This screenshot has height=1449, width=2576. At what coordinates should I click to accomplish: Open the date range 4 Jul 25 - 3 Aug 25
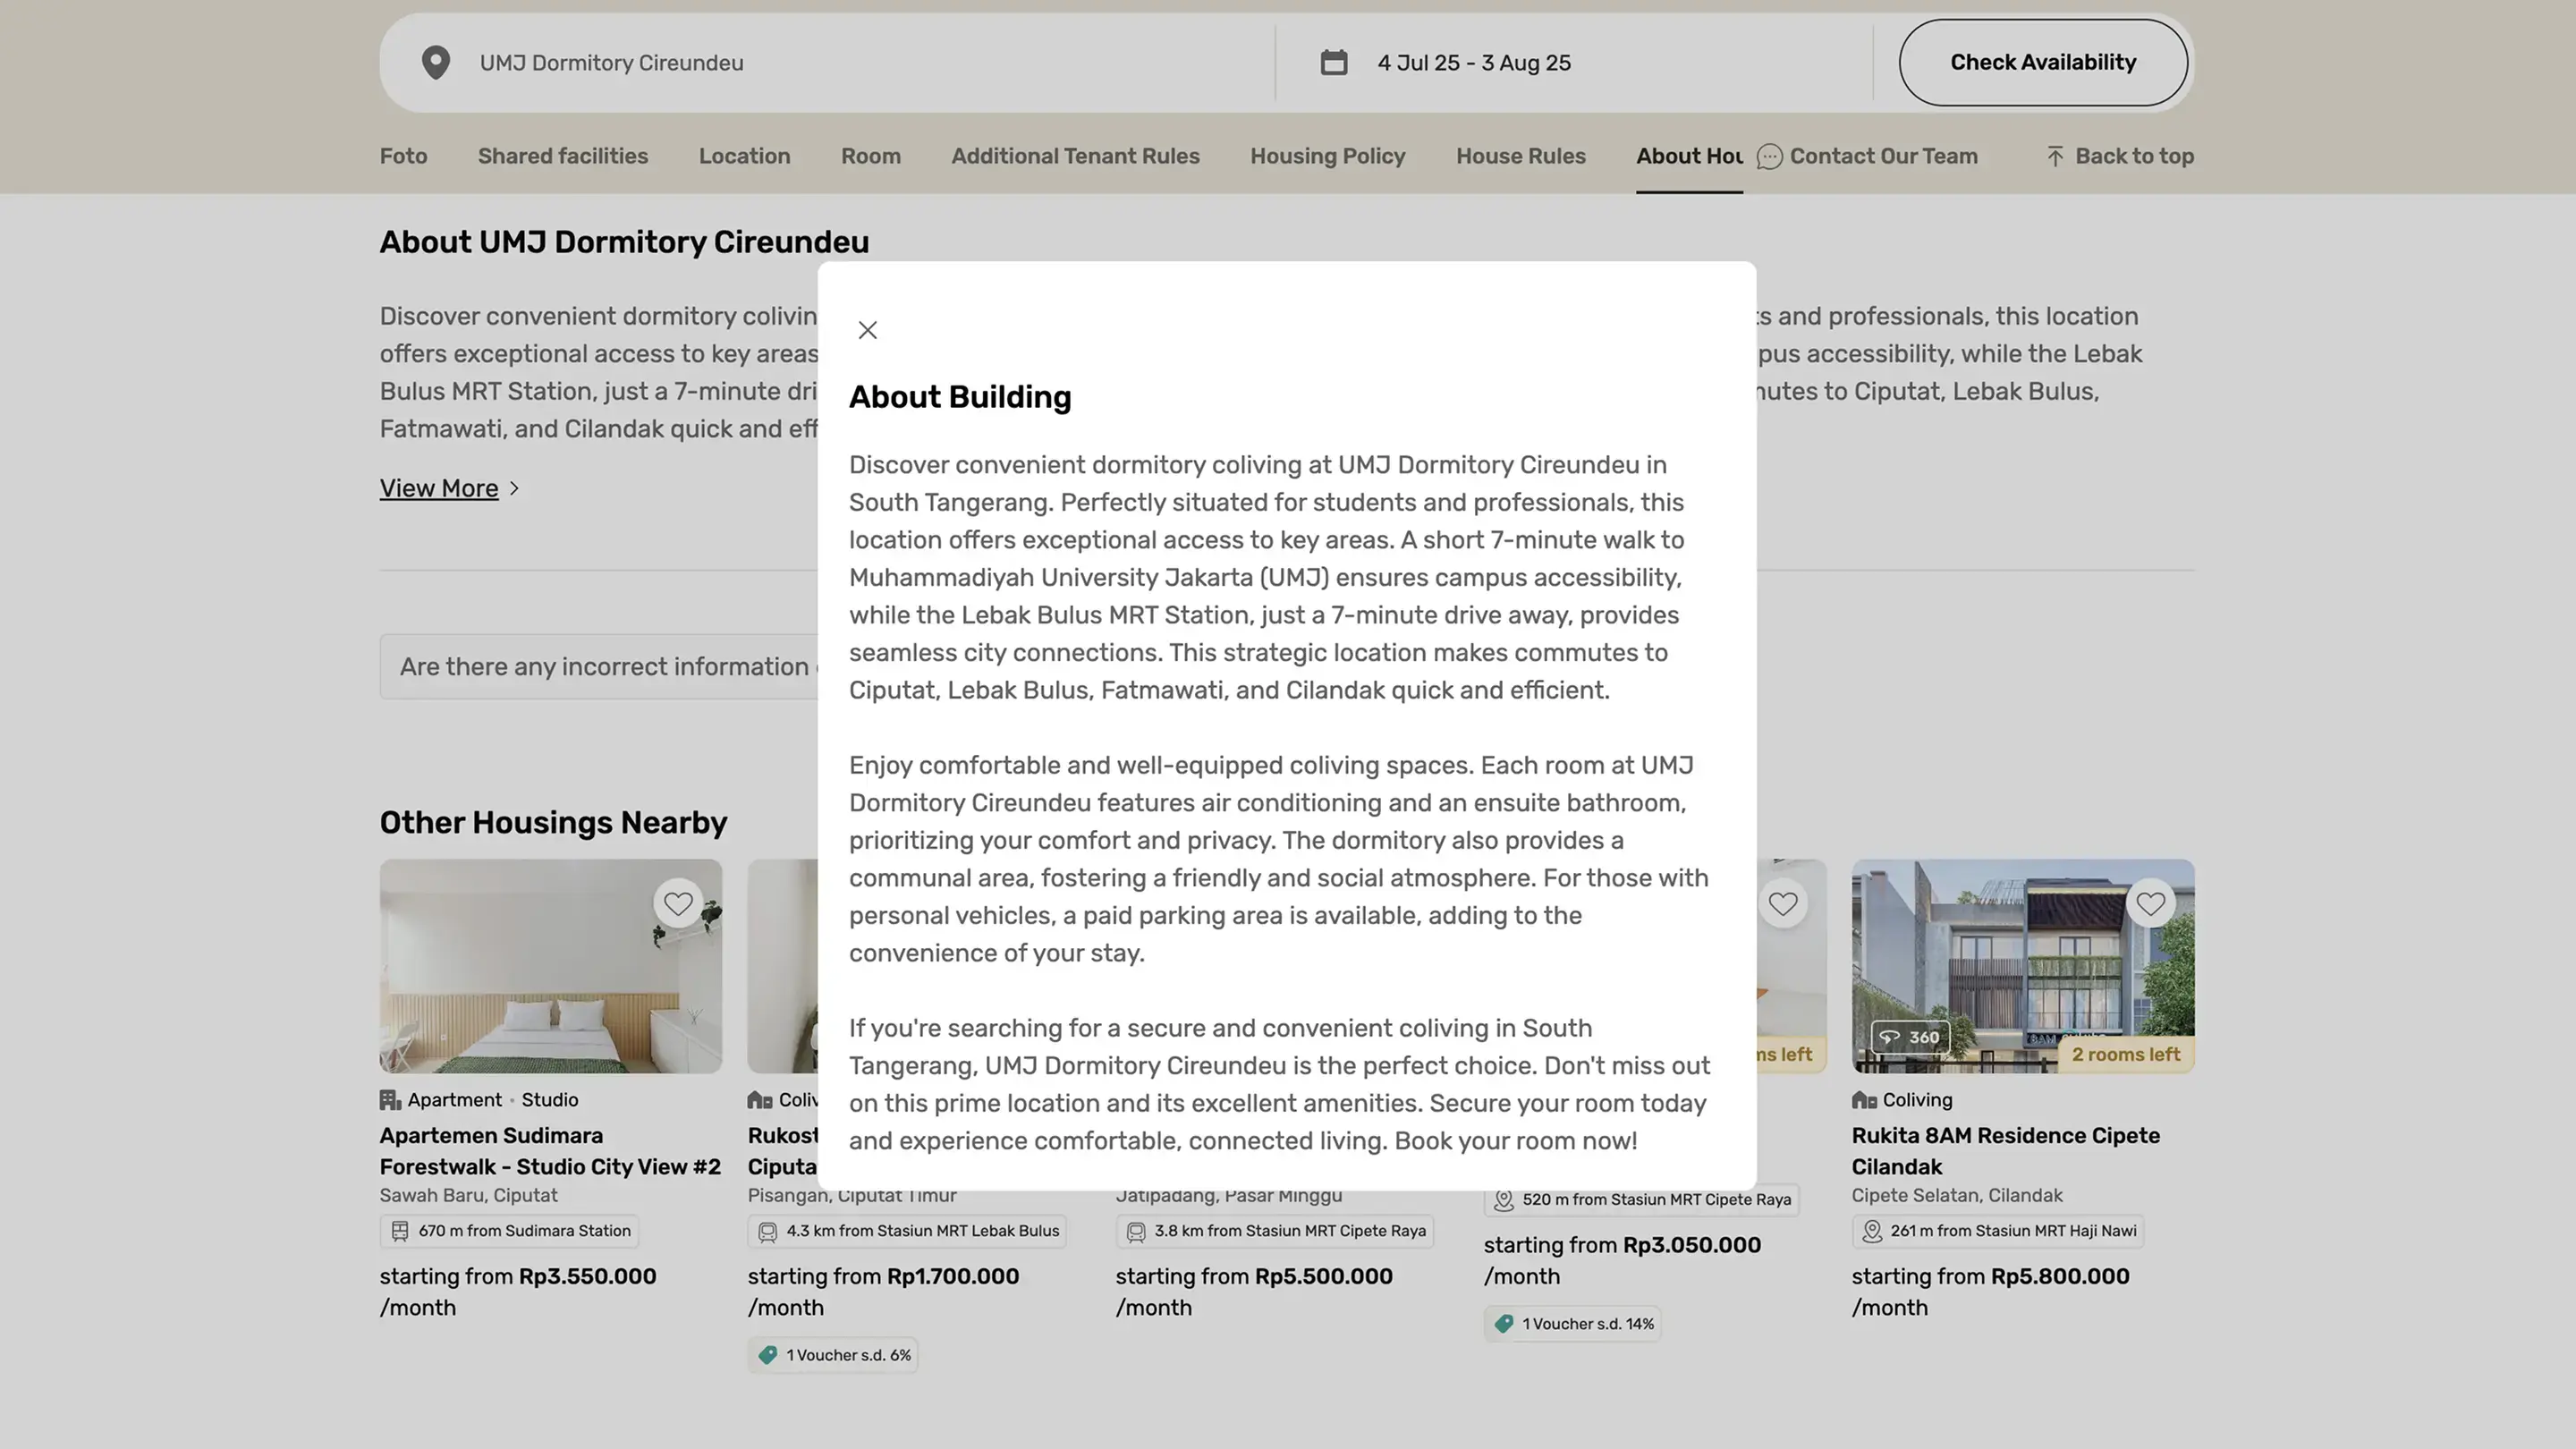(1473, 63)
